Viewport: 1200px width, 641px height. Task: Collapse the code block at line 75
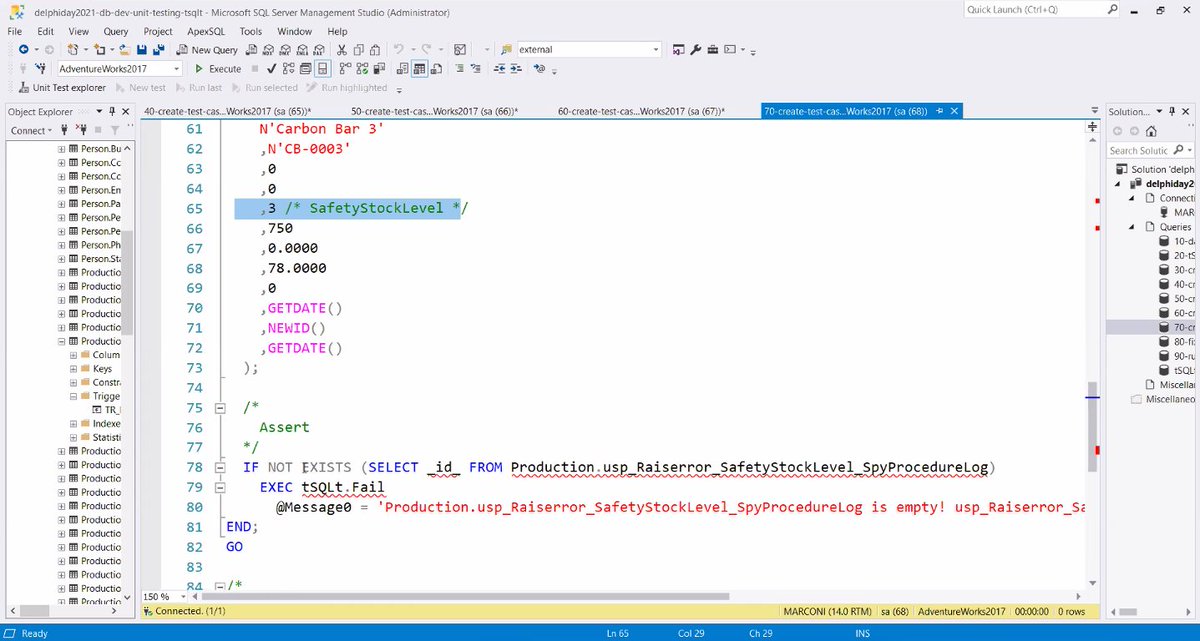220,408
